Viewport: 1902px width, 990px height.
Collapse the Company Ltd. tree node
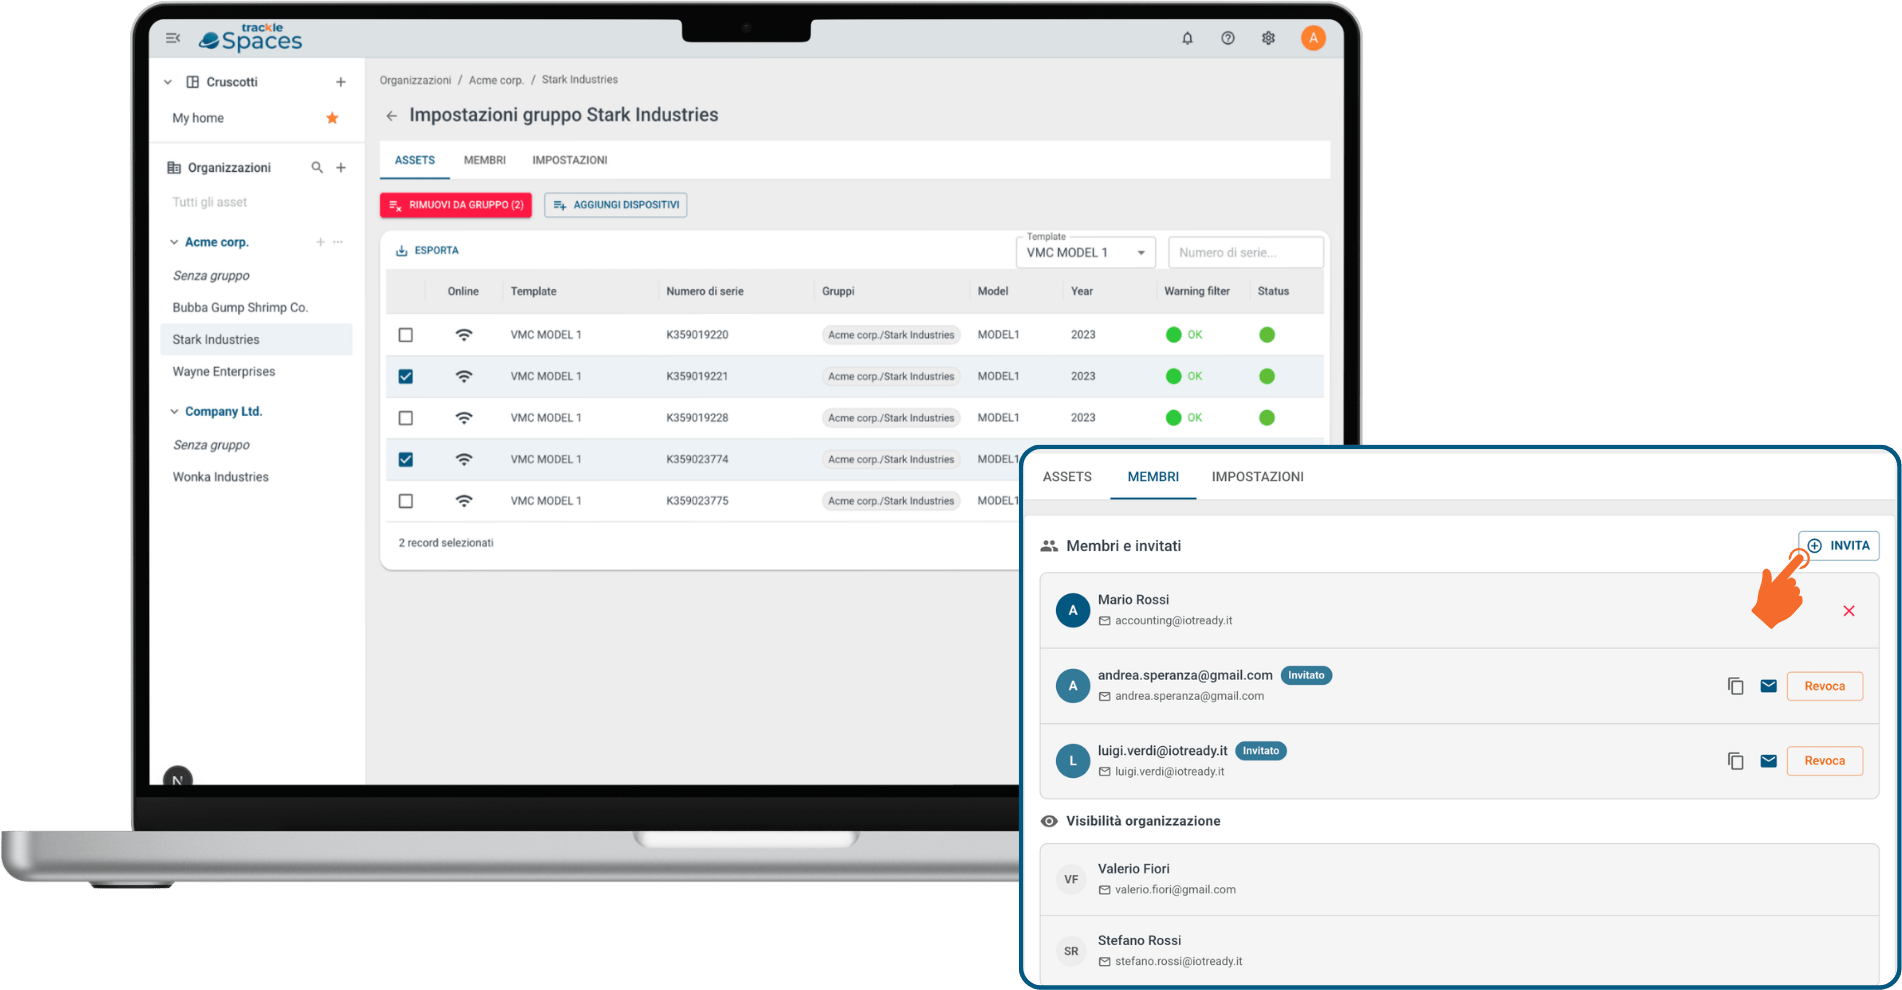[x=174, y=412]
